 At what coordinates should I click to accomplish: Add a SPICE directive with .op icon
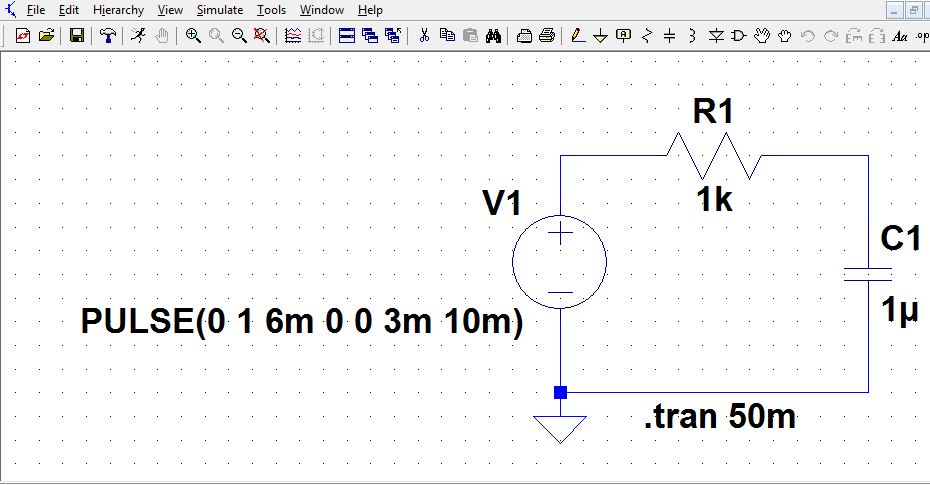tap(921, 36)
